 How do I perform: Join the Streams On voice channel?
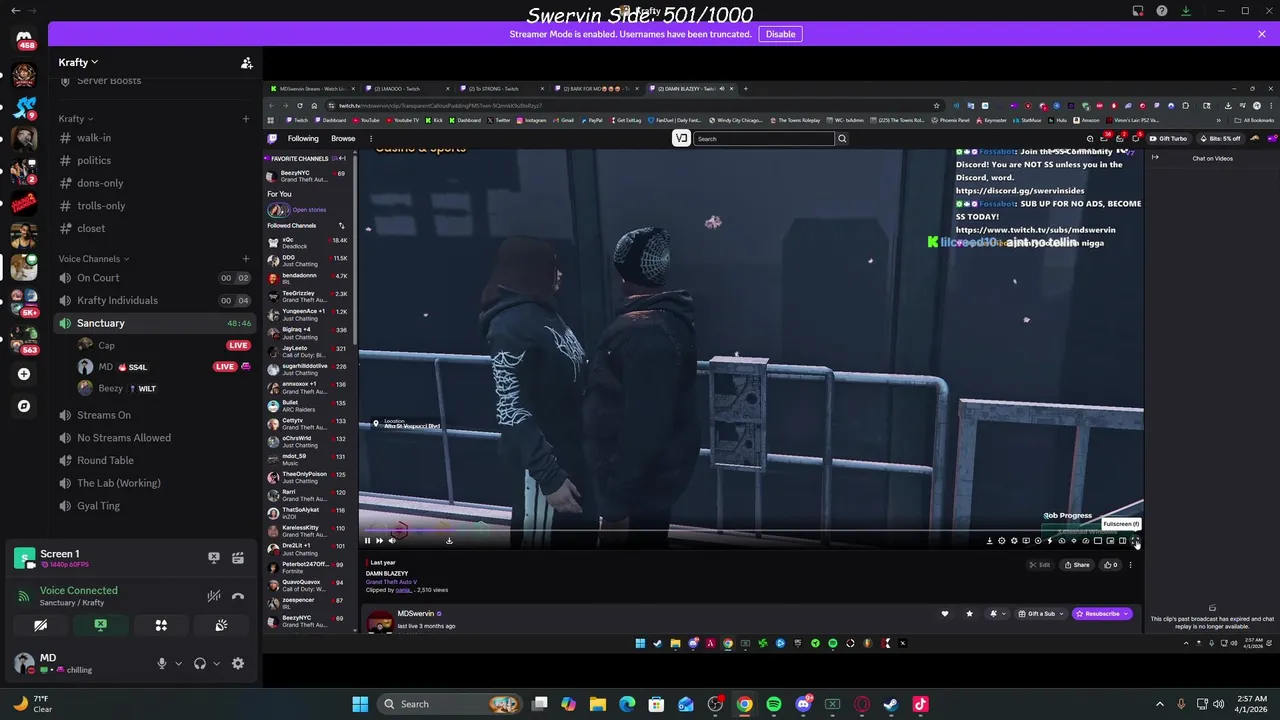155,415
